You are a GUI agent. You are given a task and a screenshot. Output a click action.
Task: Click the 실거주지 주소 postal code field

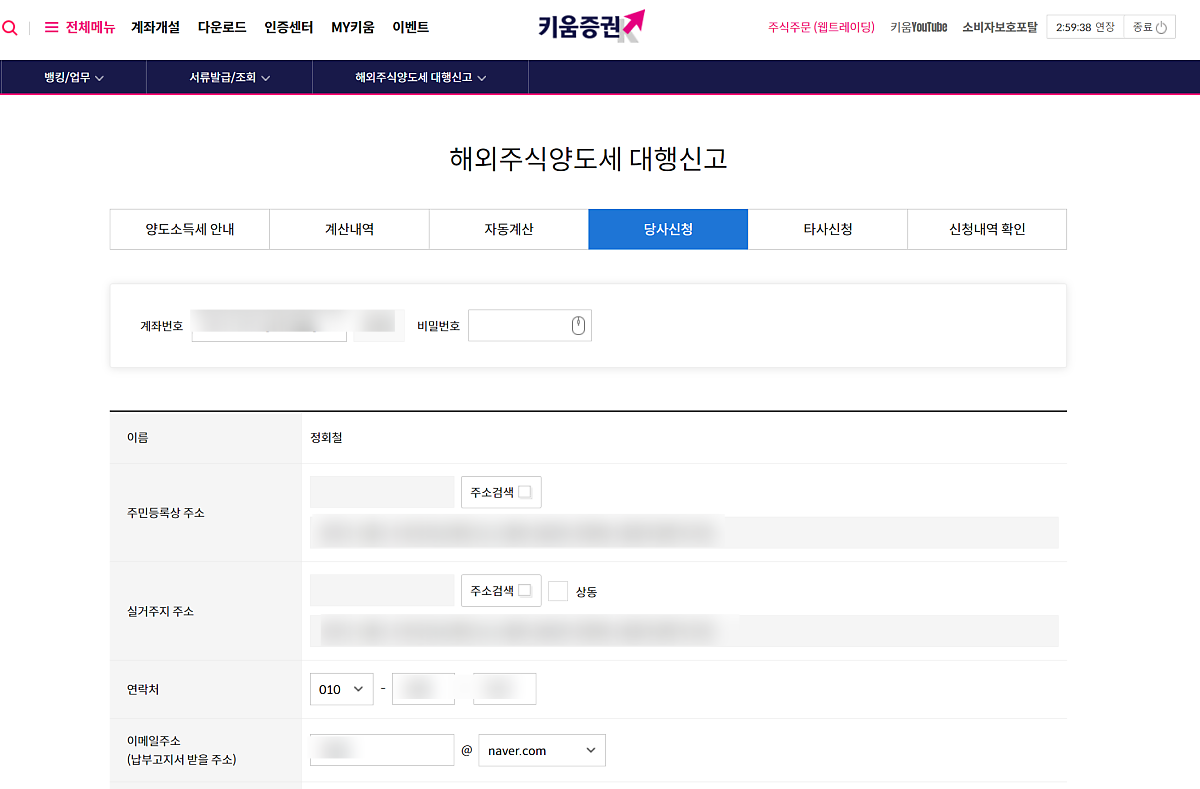382,591
